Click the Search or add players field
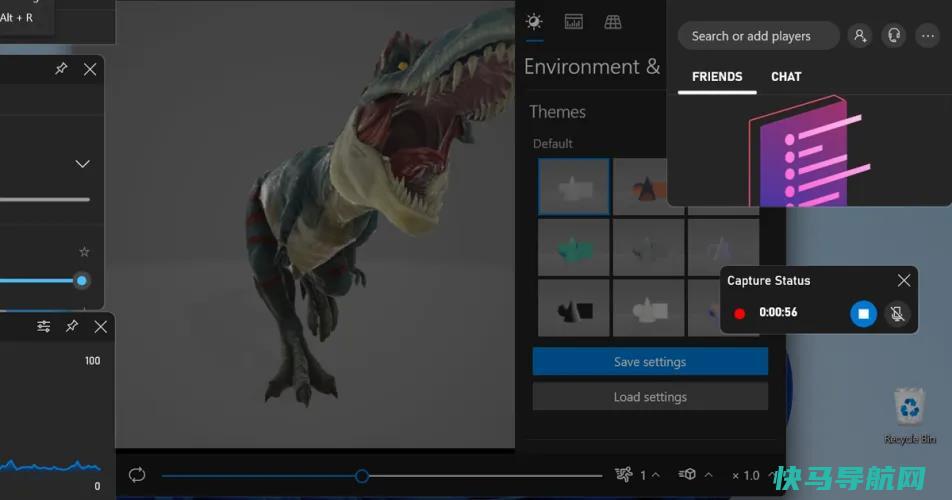Viewport: 952px width, 500px height. tap(758, 36)
